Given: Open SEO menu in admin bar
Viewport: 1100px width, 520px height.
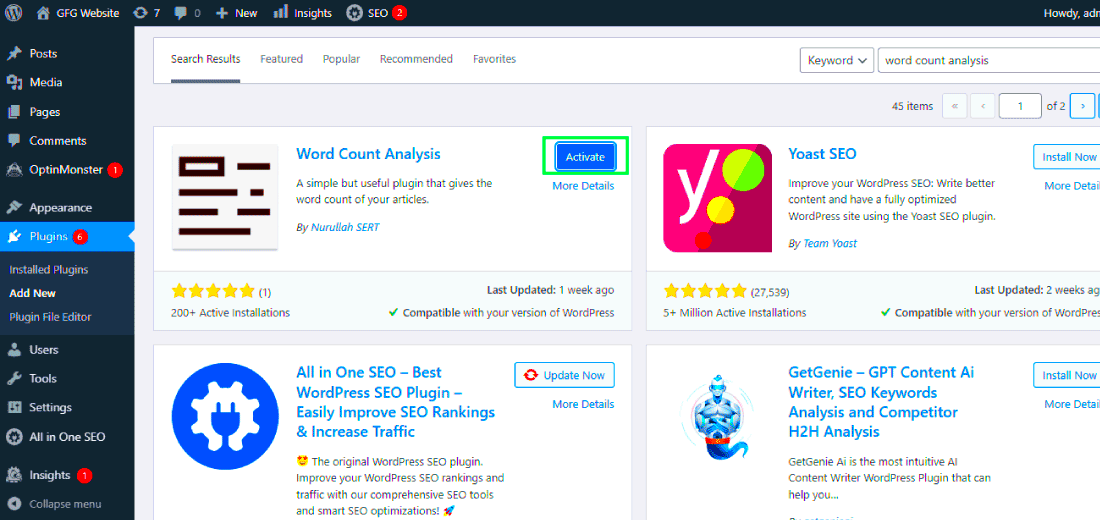Looking at the screenshot, I should point(376,13).
